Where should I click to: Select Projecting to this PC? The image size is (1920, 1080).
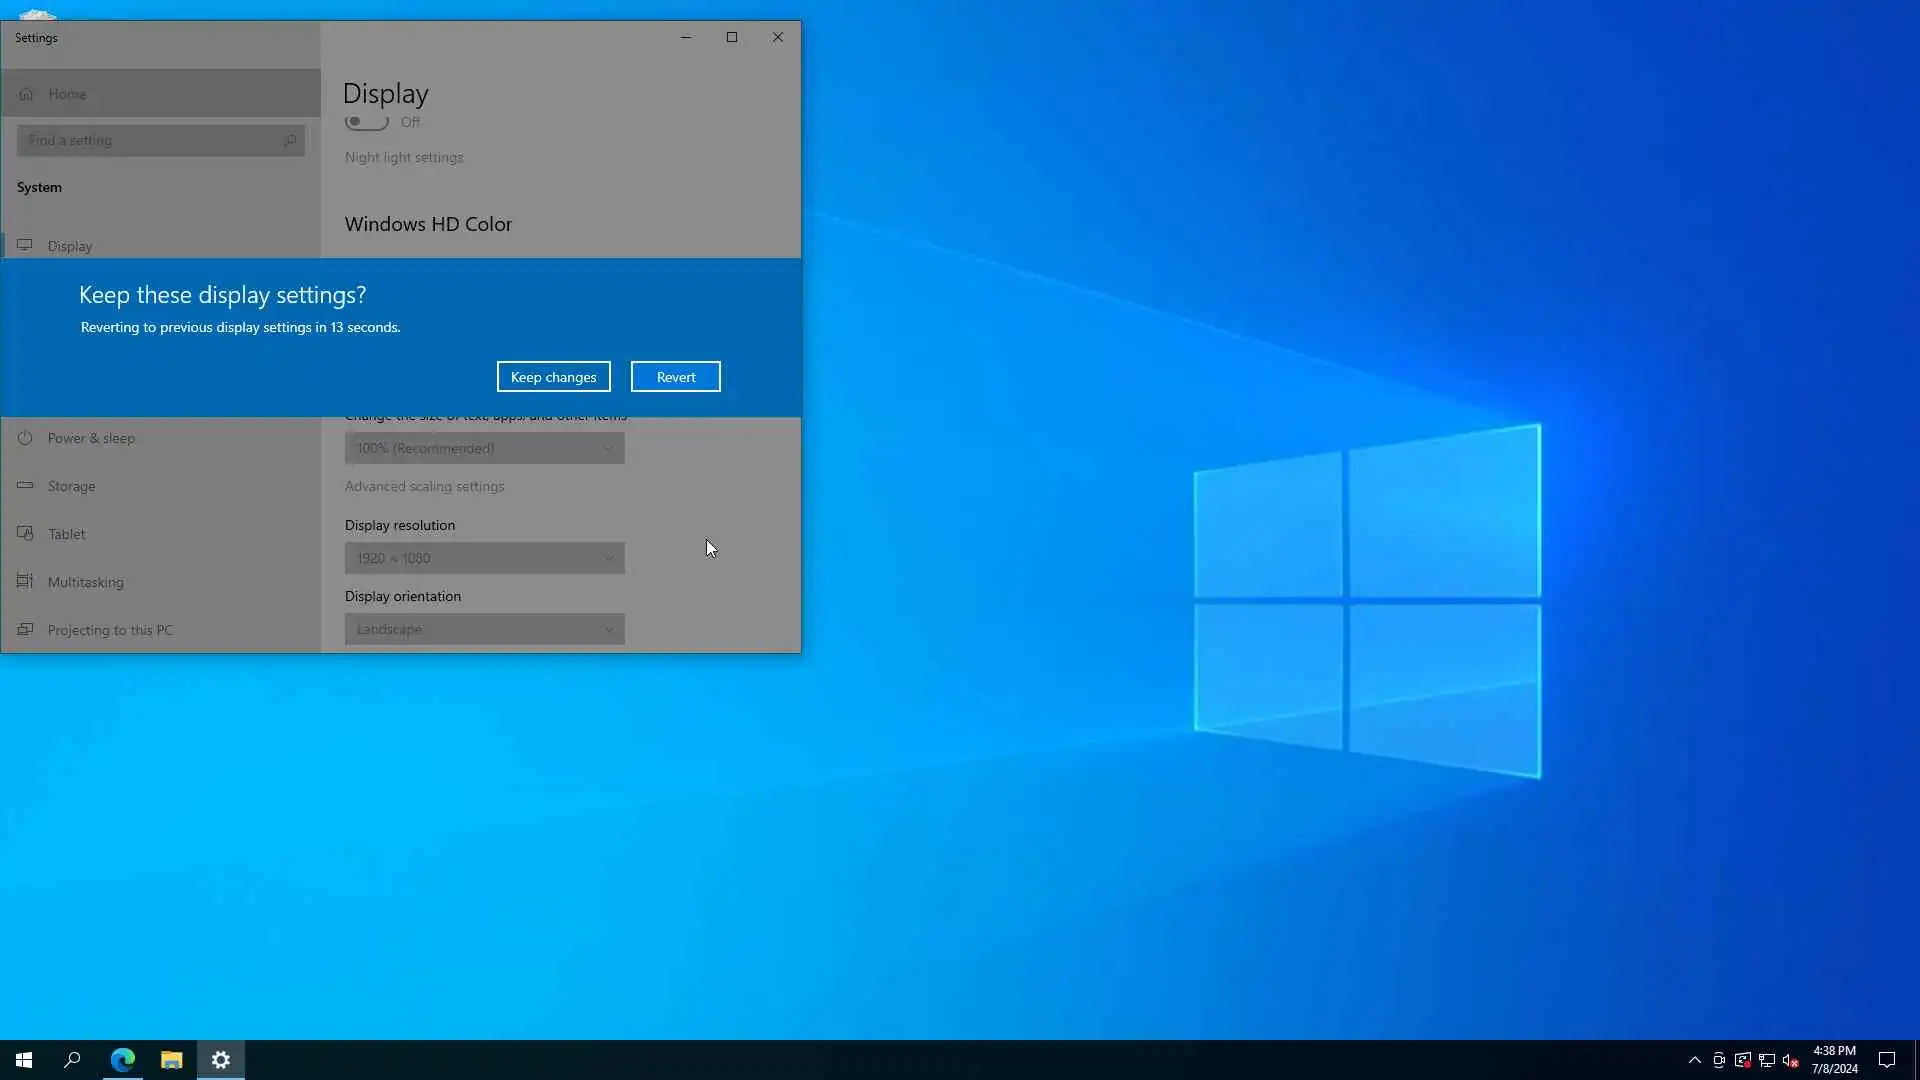110,630
